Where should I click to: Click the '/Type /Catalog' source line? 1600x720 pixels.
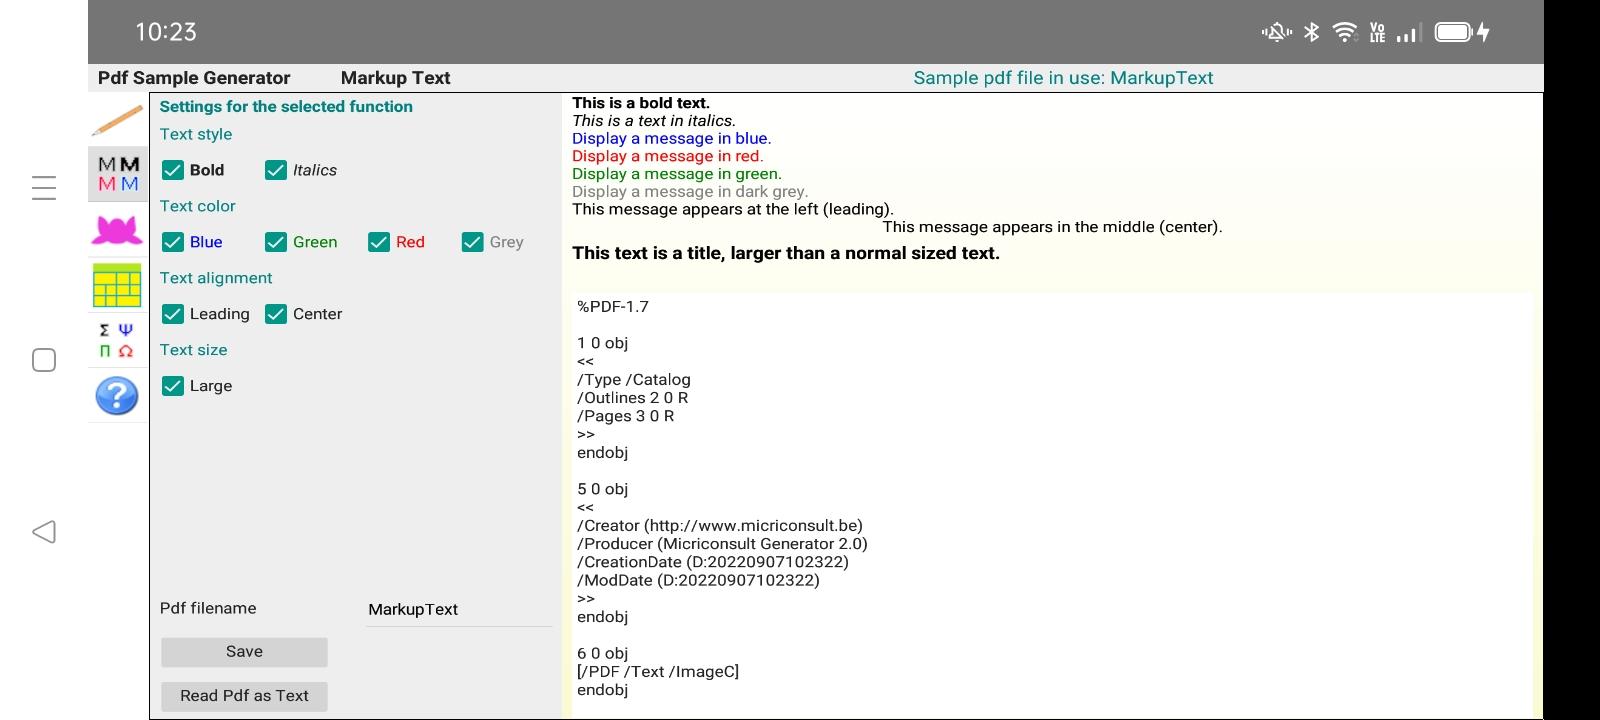[634, 380]
